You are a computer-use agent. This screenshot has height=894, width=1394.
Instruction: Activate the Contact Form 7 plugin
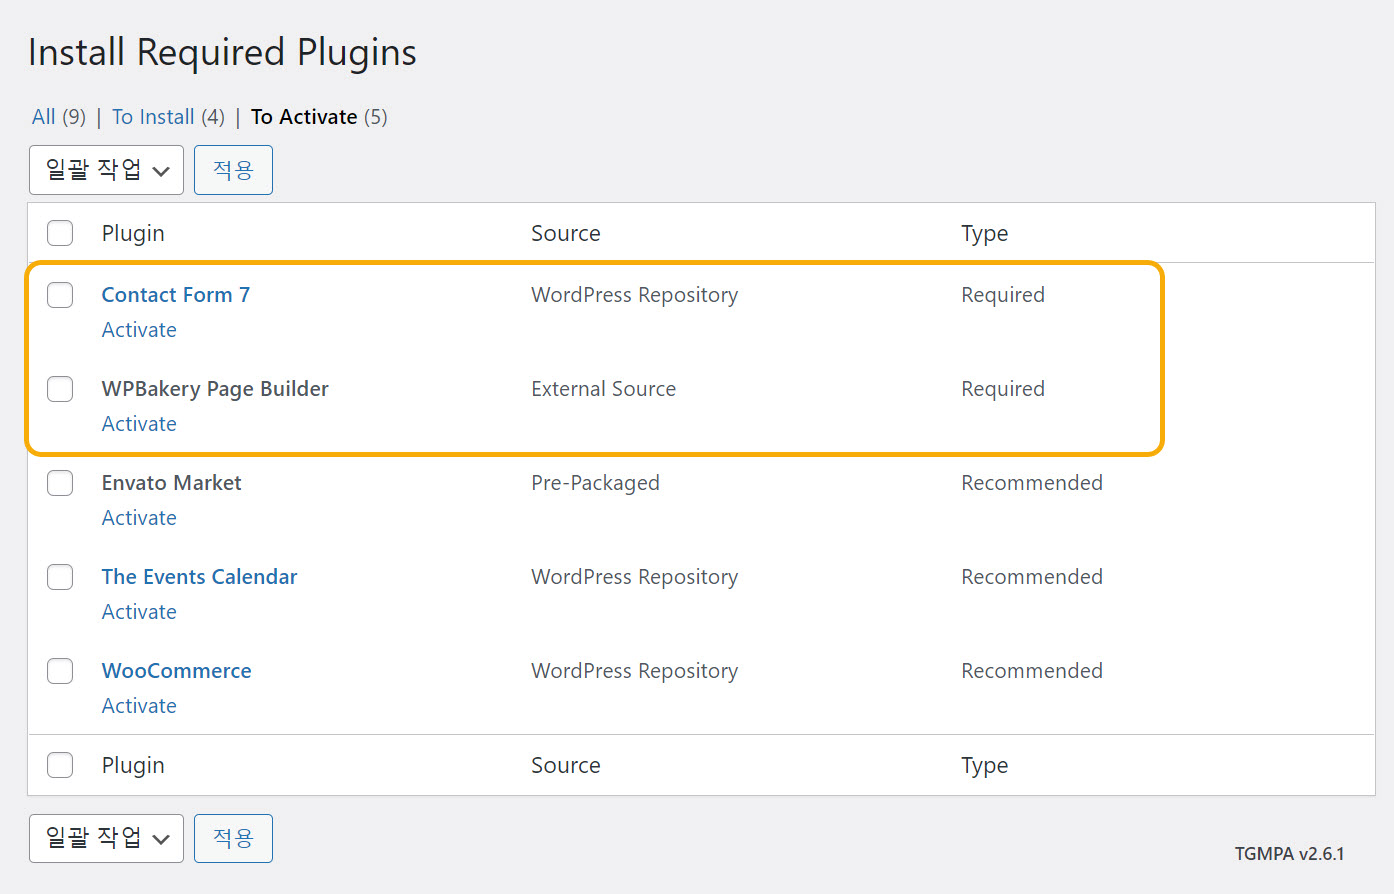pos(139,330)
